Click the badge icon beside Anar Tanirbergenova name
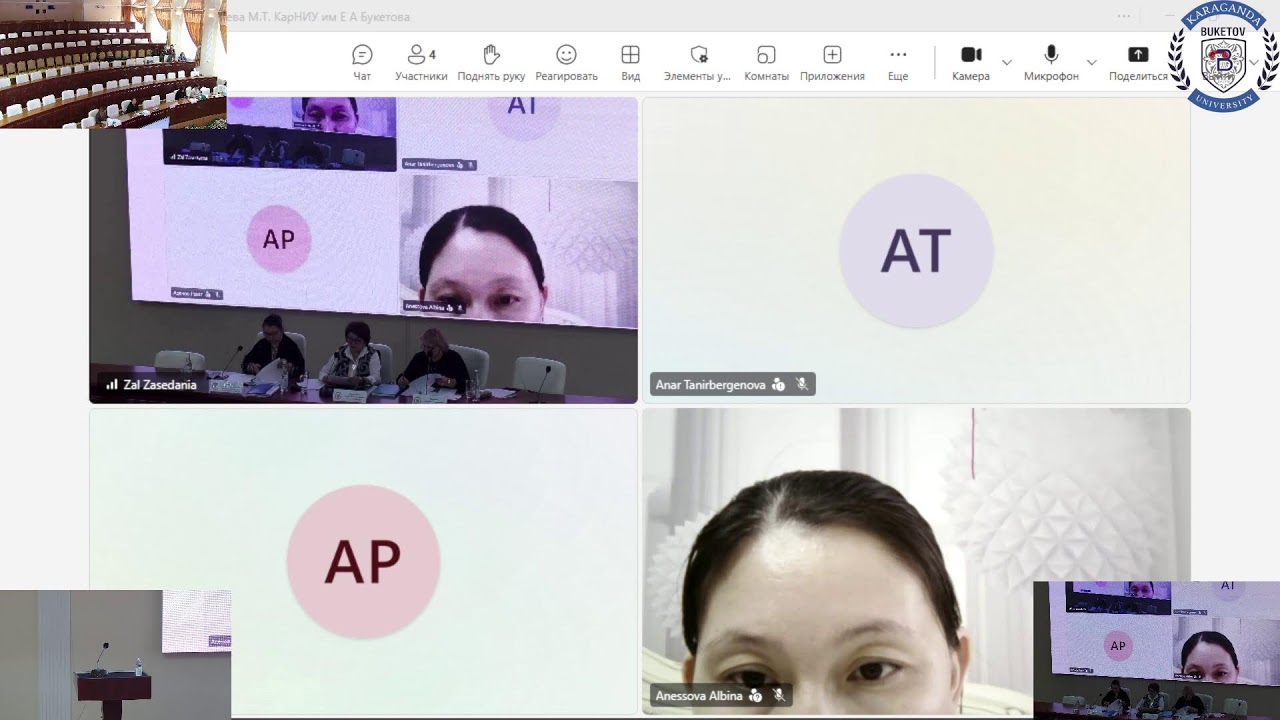Screen dimensions: 1280x720 pos(778,385)
